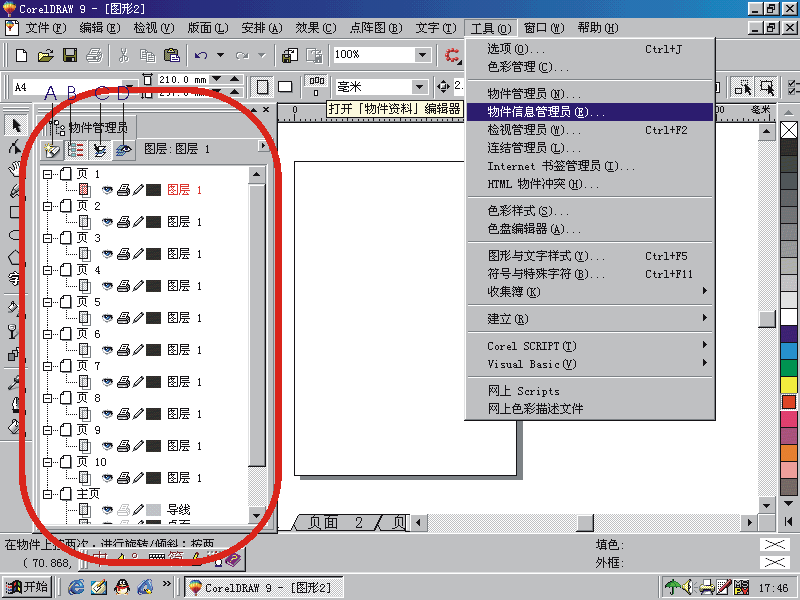800x600 pixels.
Task: Click the Edit Across Layers icon
Action: pos(100,149)
